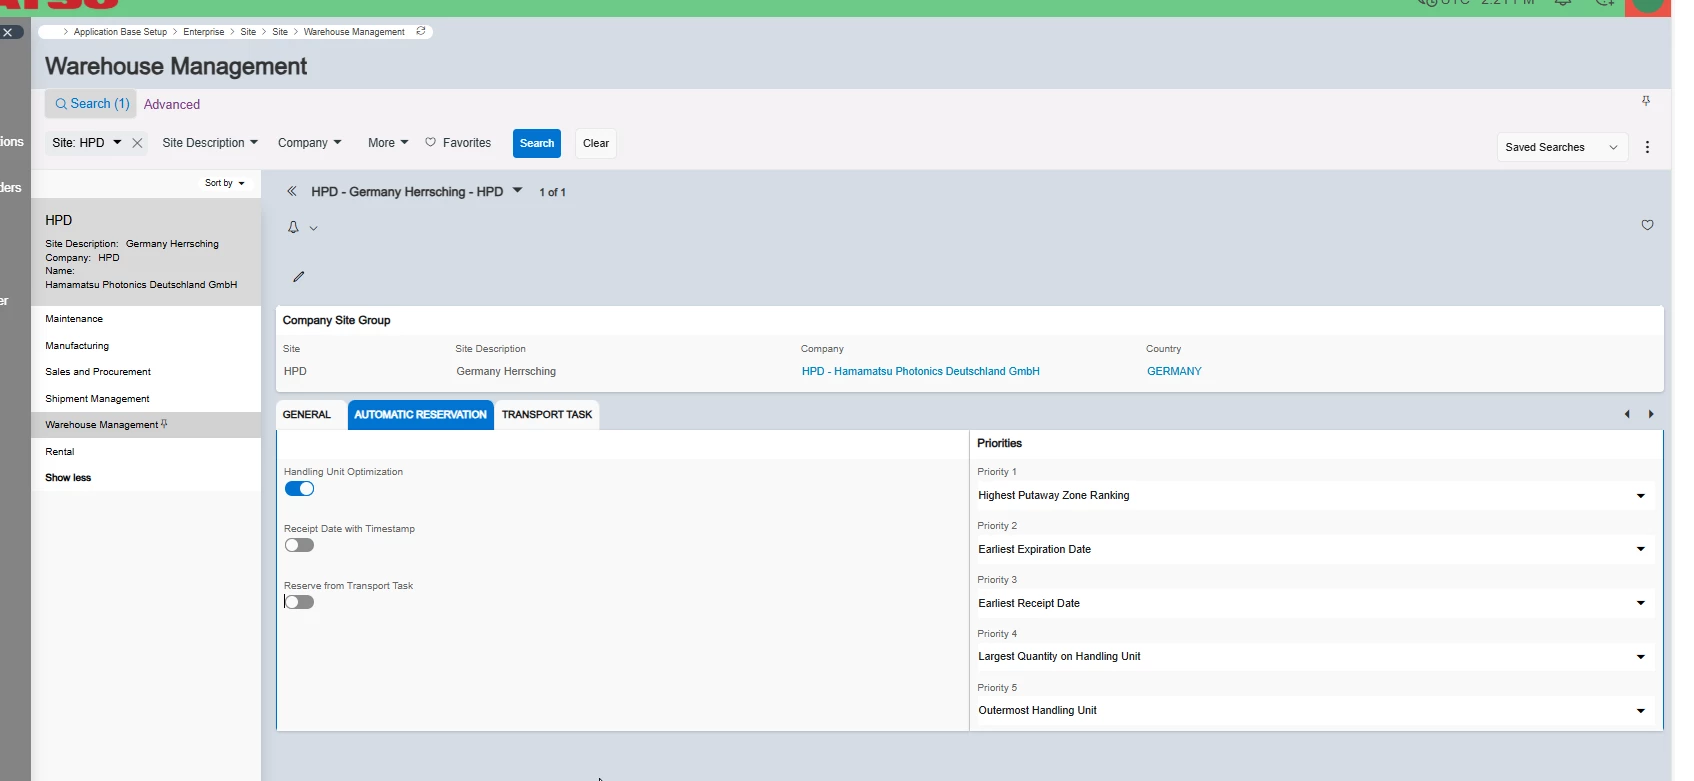Enable Receipt Date with Timestamp toggle
This screenshot has width=1694, height=781.
pyautogui.click(x=299, y=546)
